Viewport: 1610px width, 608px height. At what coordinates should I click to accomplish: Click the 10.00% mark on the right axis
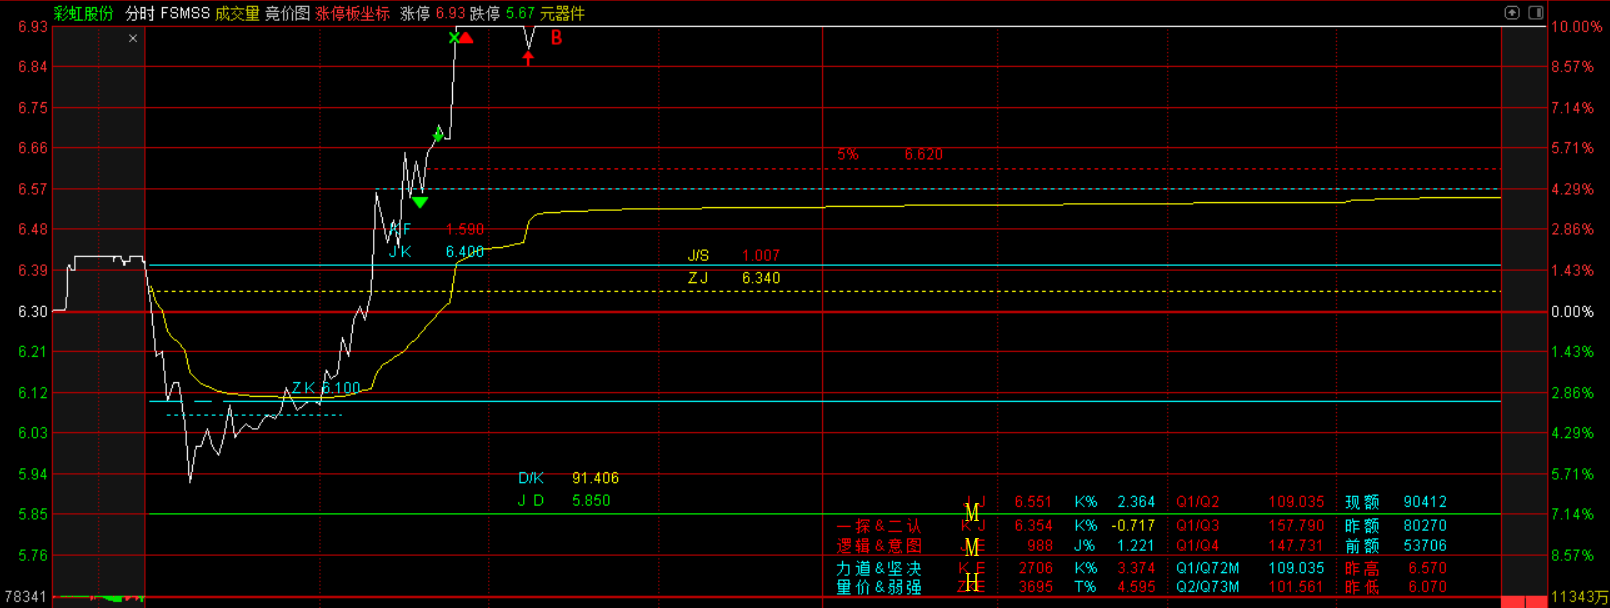1575,27
